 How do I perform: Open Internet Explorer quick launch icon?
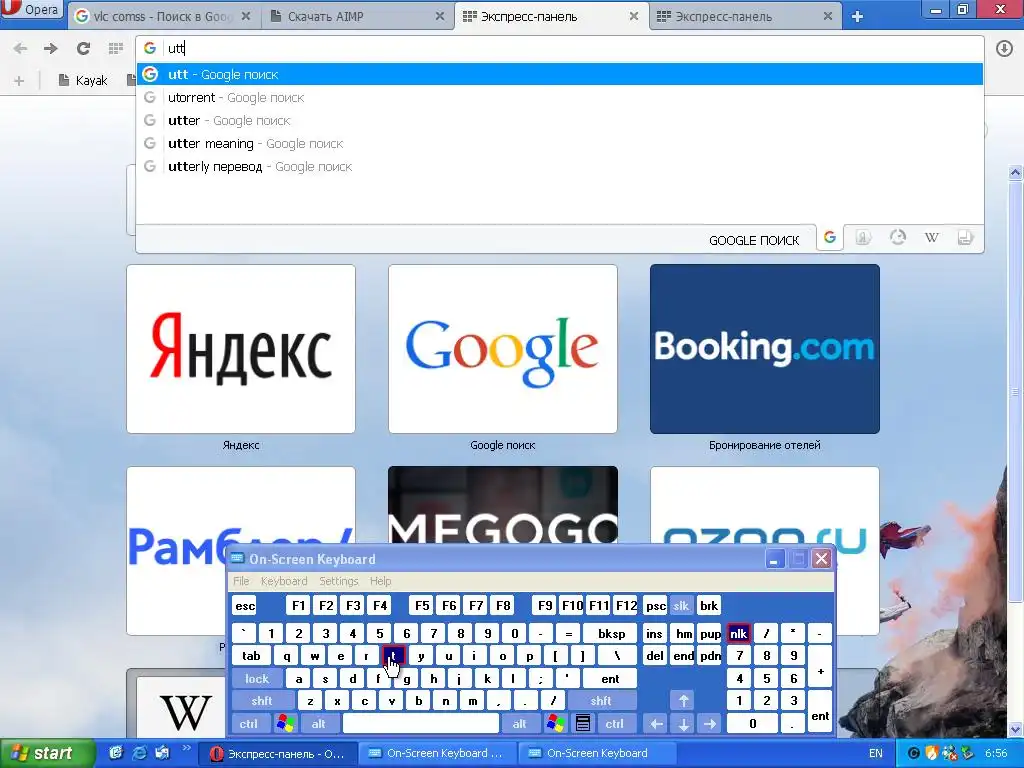pos(139,754)
